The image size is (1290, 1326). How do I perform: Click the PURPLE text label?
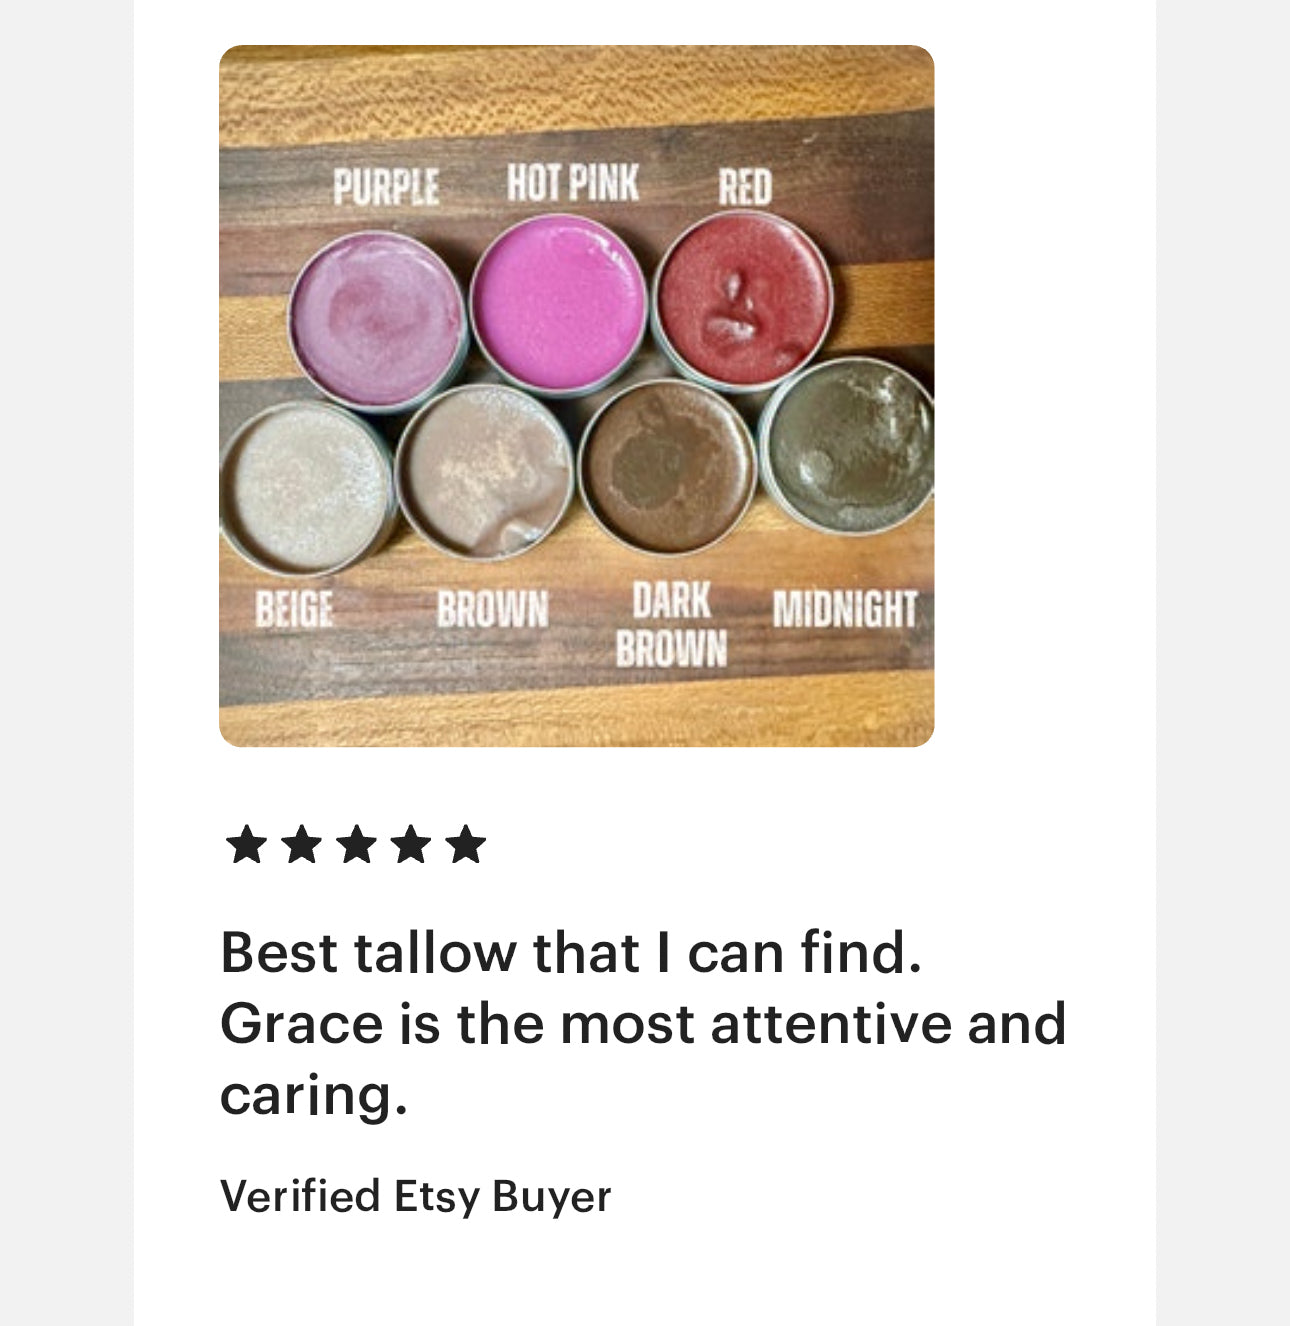point(386,187)
